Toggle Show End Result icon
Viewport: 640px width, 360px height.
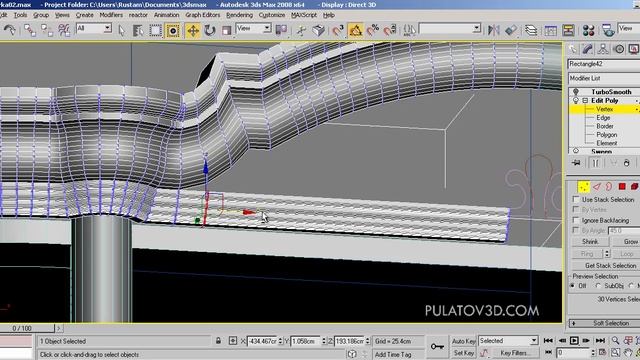(595, 163)
